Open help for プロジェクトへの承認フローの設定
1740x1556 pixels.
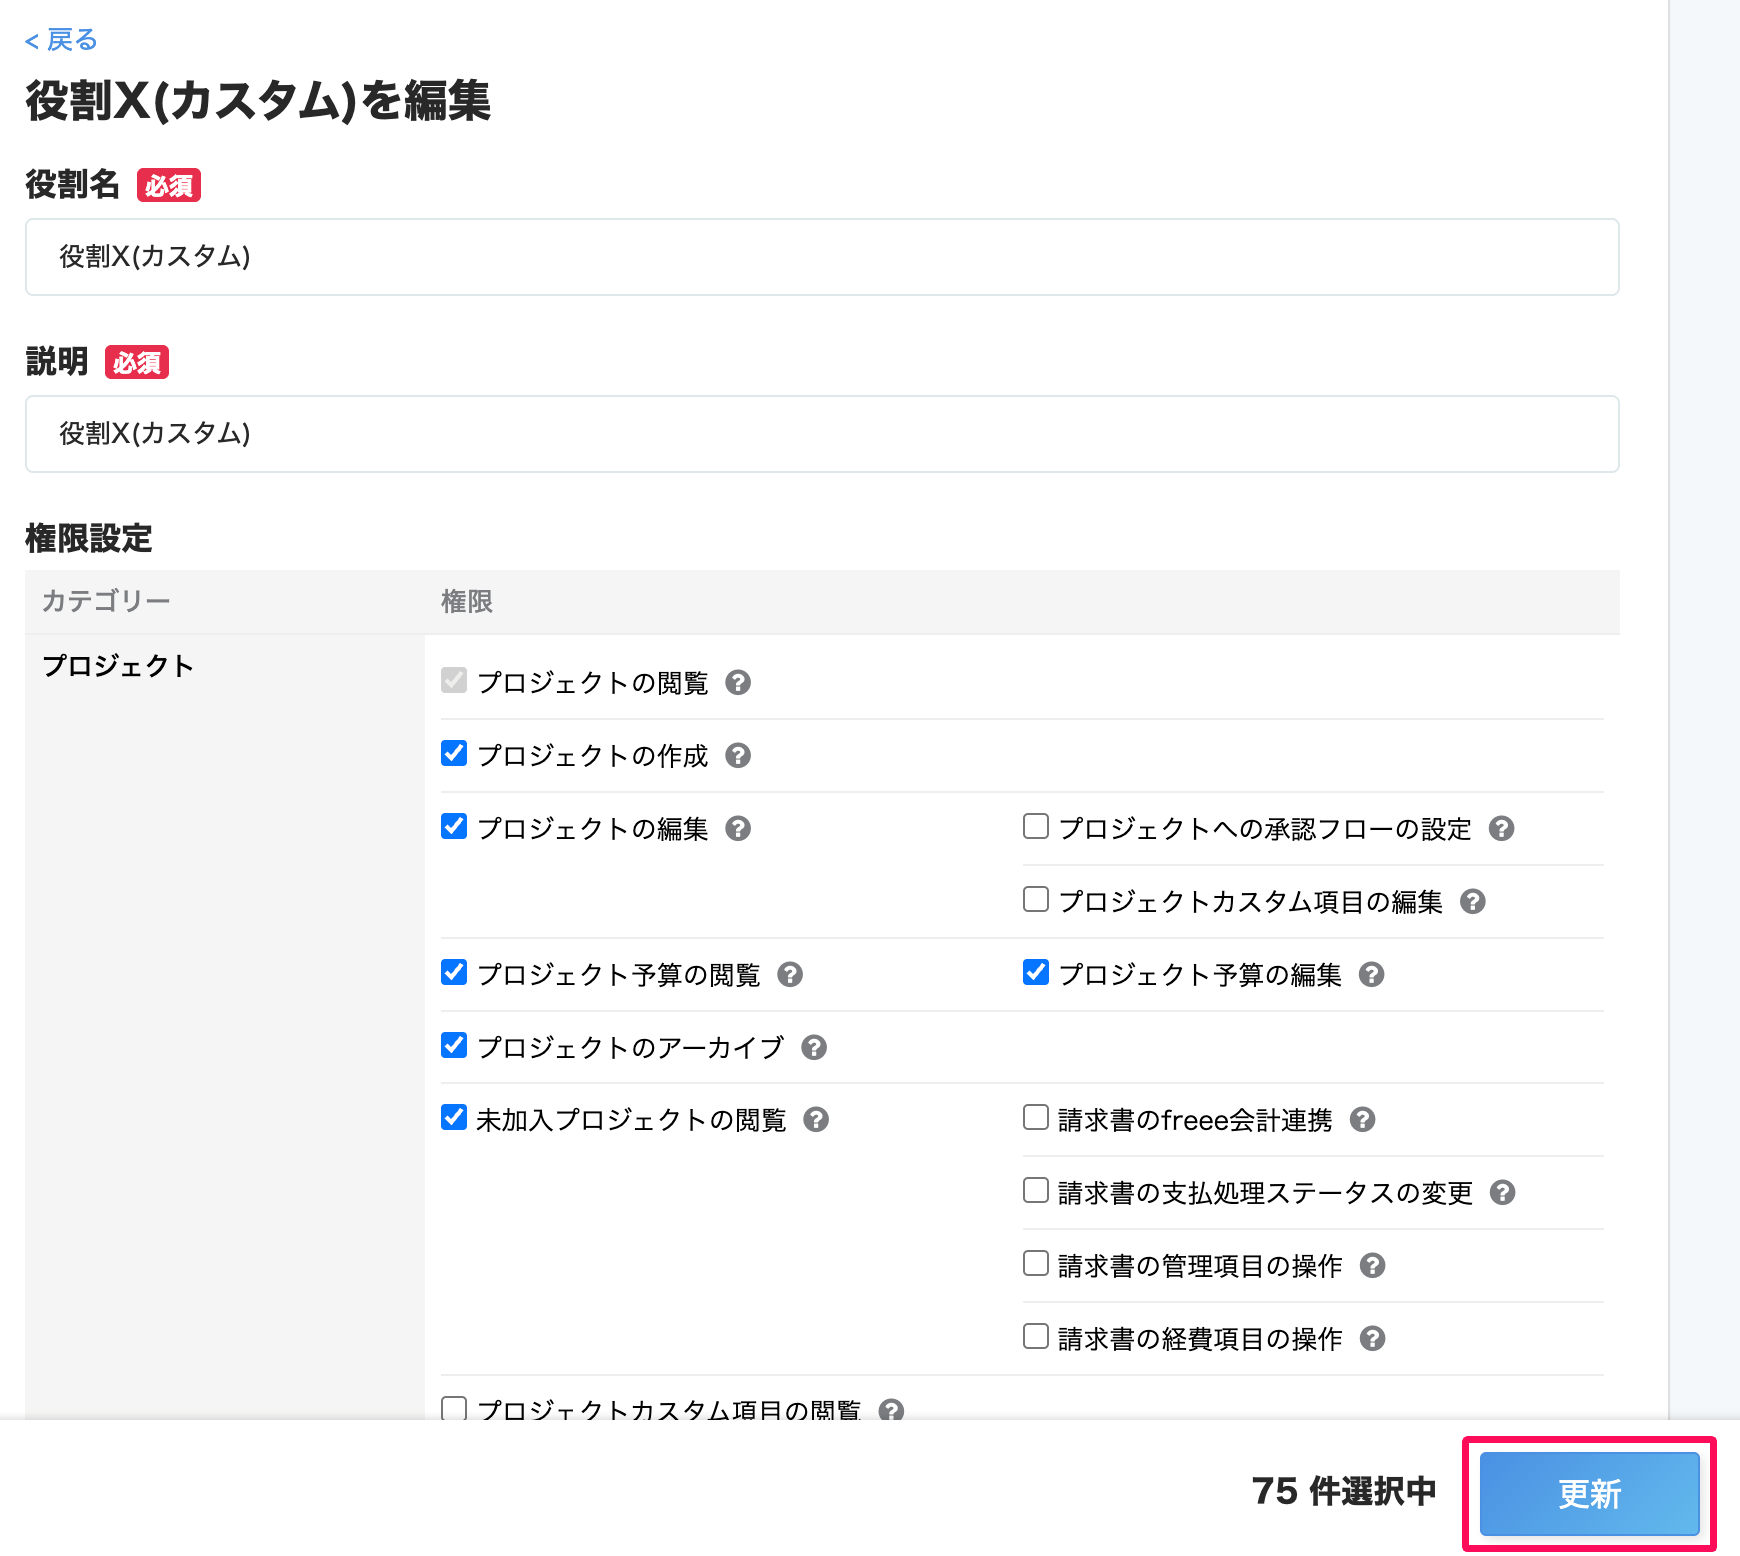1501,828
